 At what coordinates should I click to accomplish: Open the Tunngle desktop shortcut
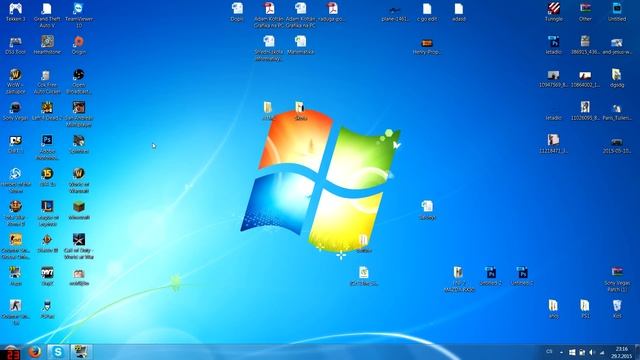pos(553,12)
